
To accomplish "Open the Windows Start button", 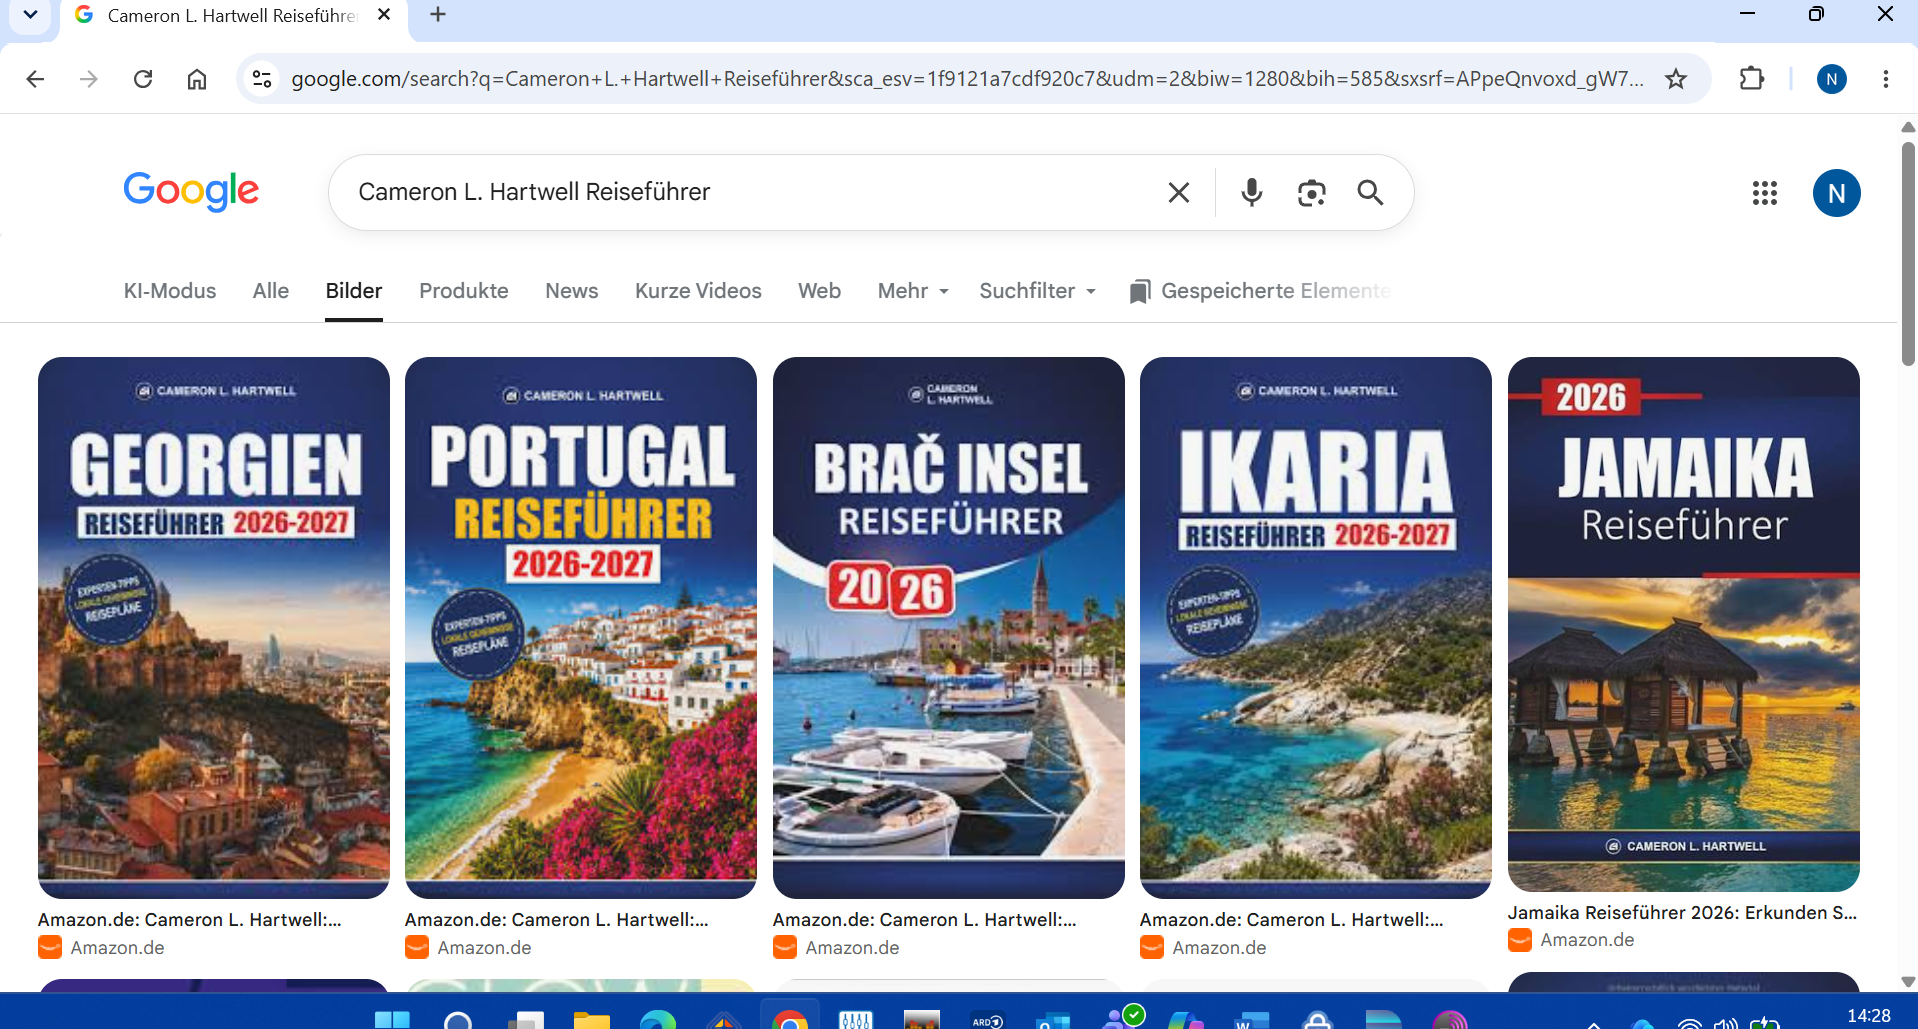I will [x=392, y=1019].
